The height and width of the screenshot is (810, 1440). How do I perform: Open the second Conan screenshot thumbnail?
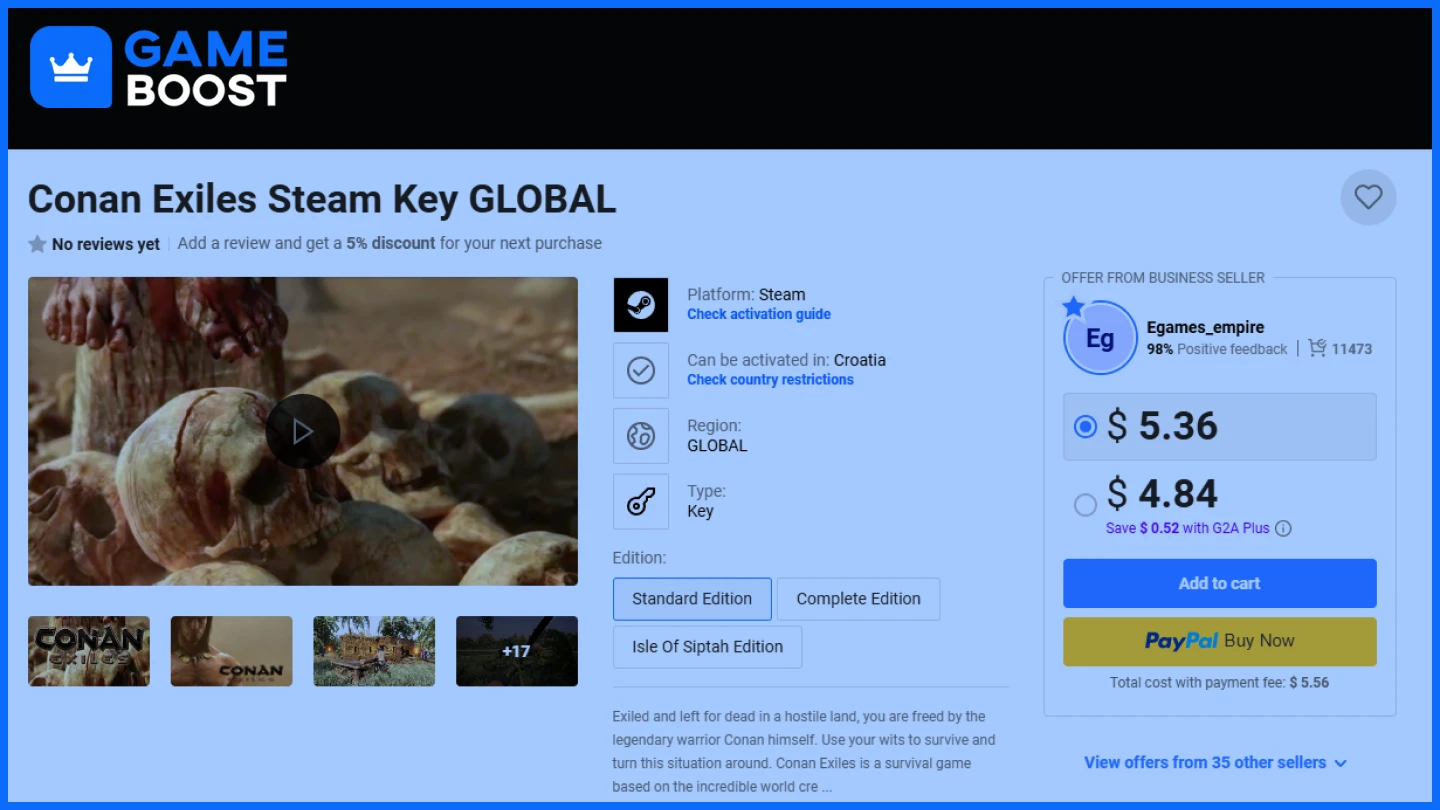[232, 651]
